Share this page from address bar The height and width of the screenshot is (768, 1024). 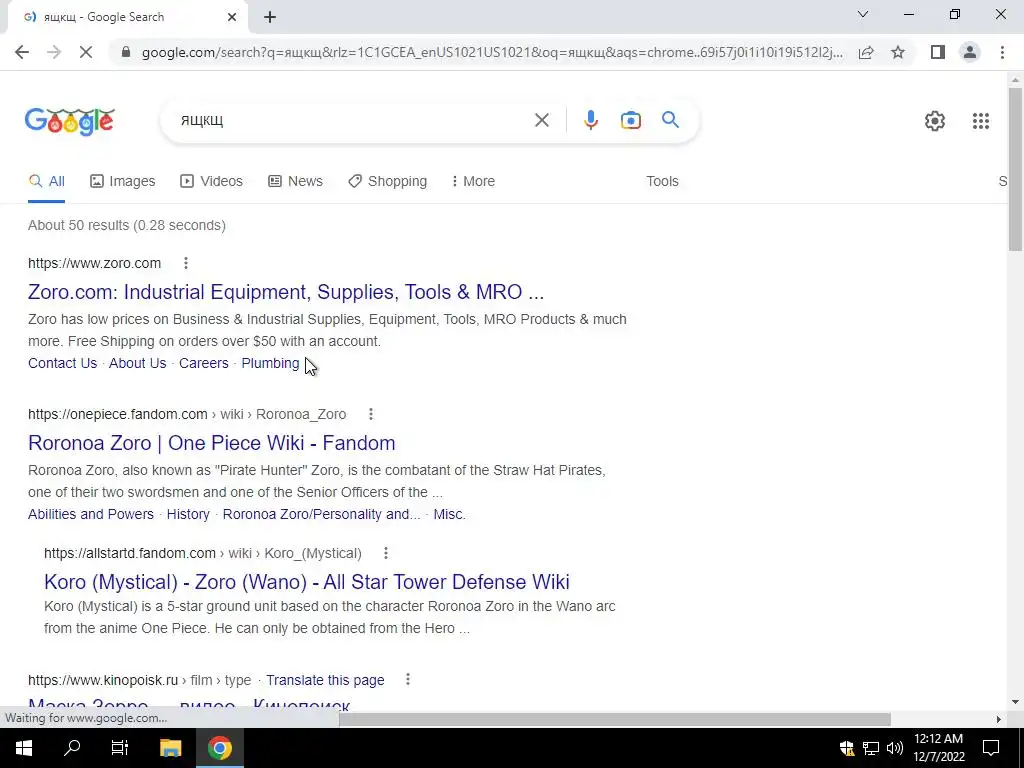[866, 52]
